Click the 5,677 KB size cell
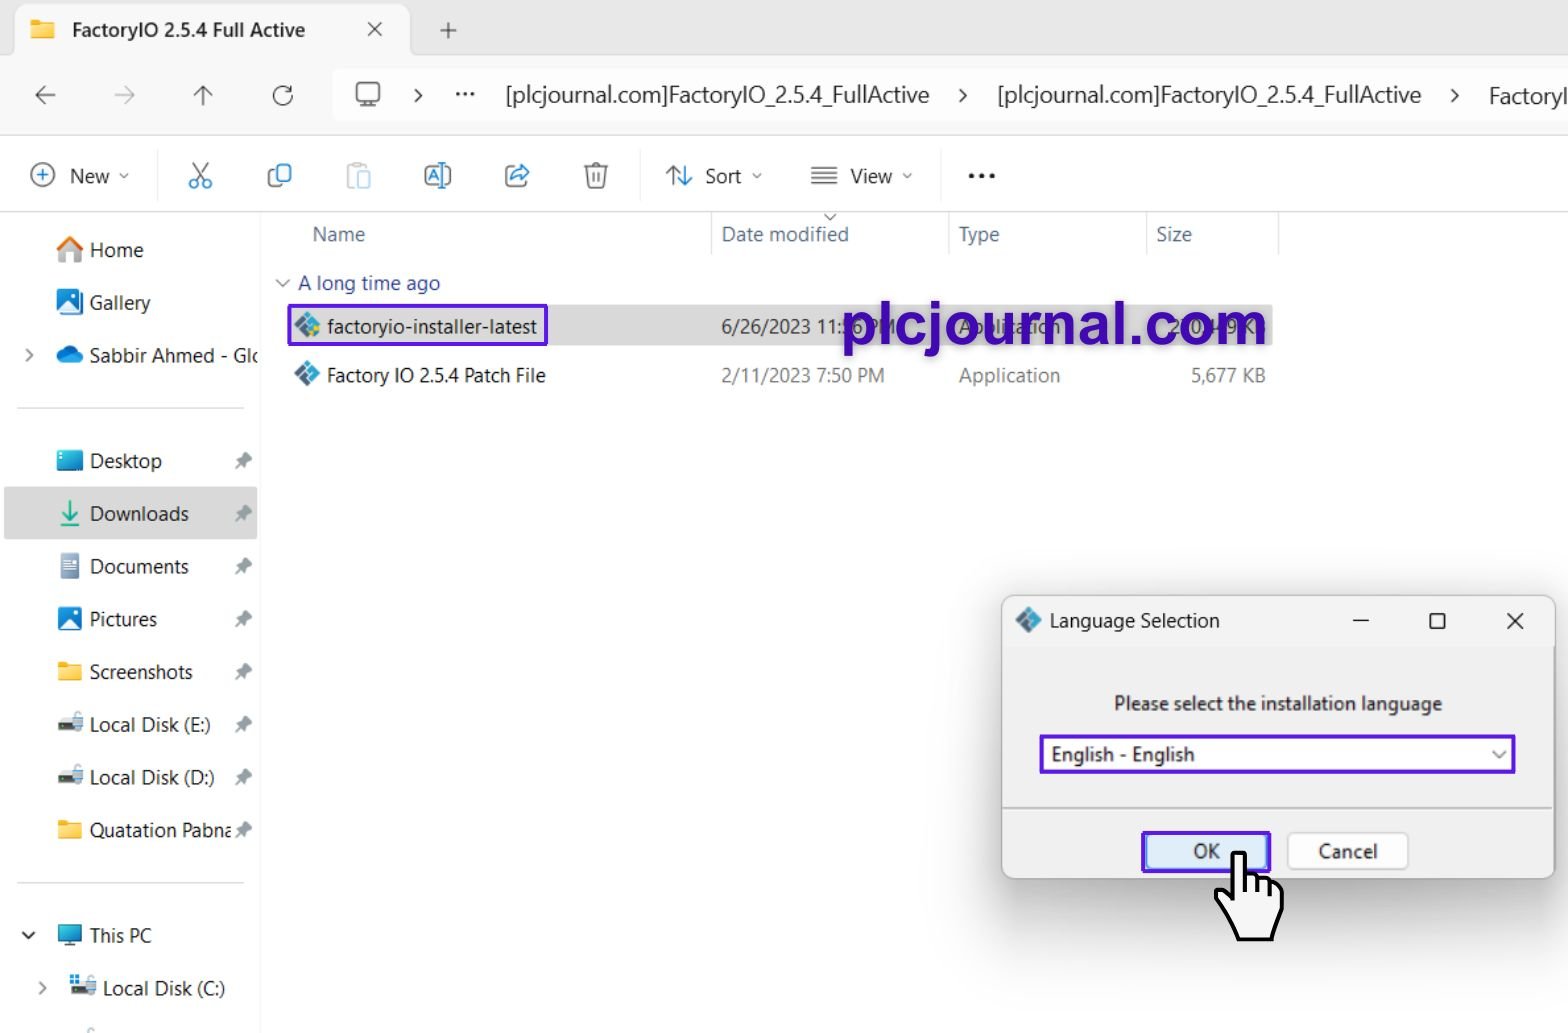This screenshot has width=1568, height=1033. (x=1228, y=376)
